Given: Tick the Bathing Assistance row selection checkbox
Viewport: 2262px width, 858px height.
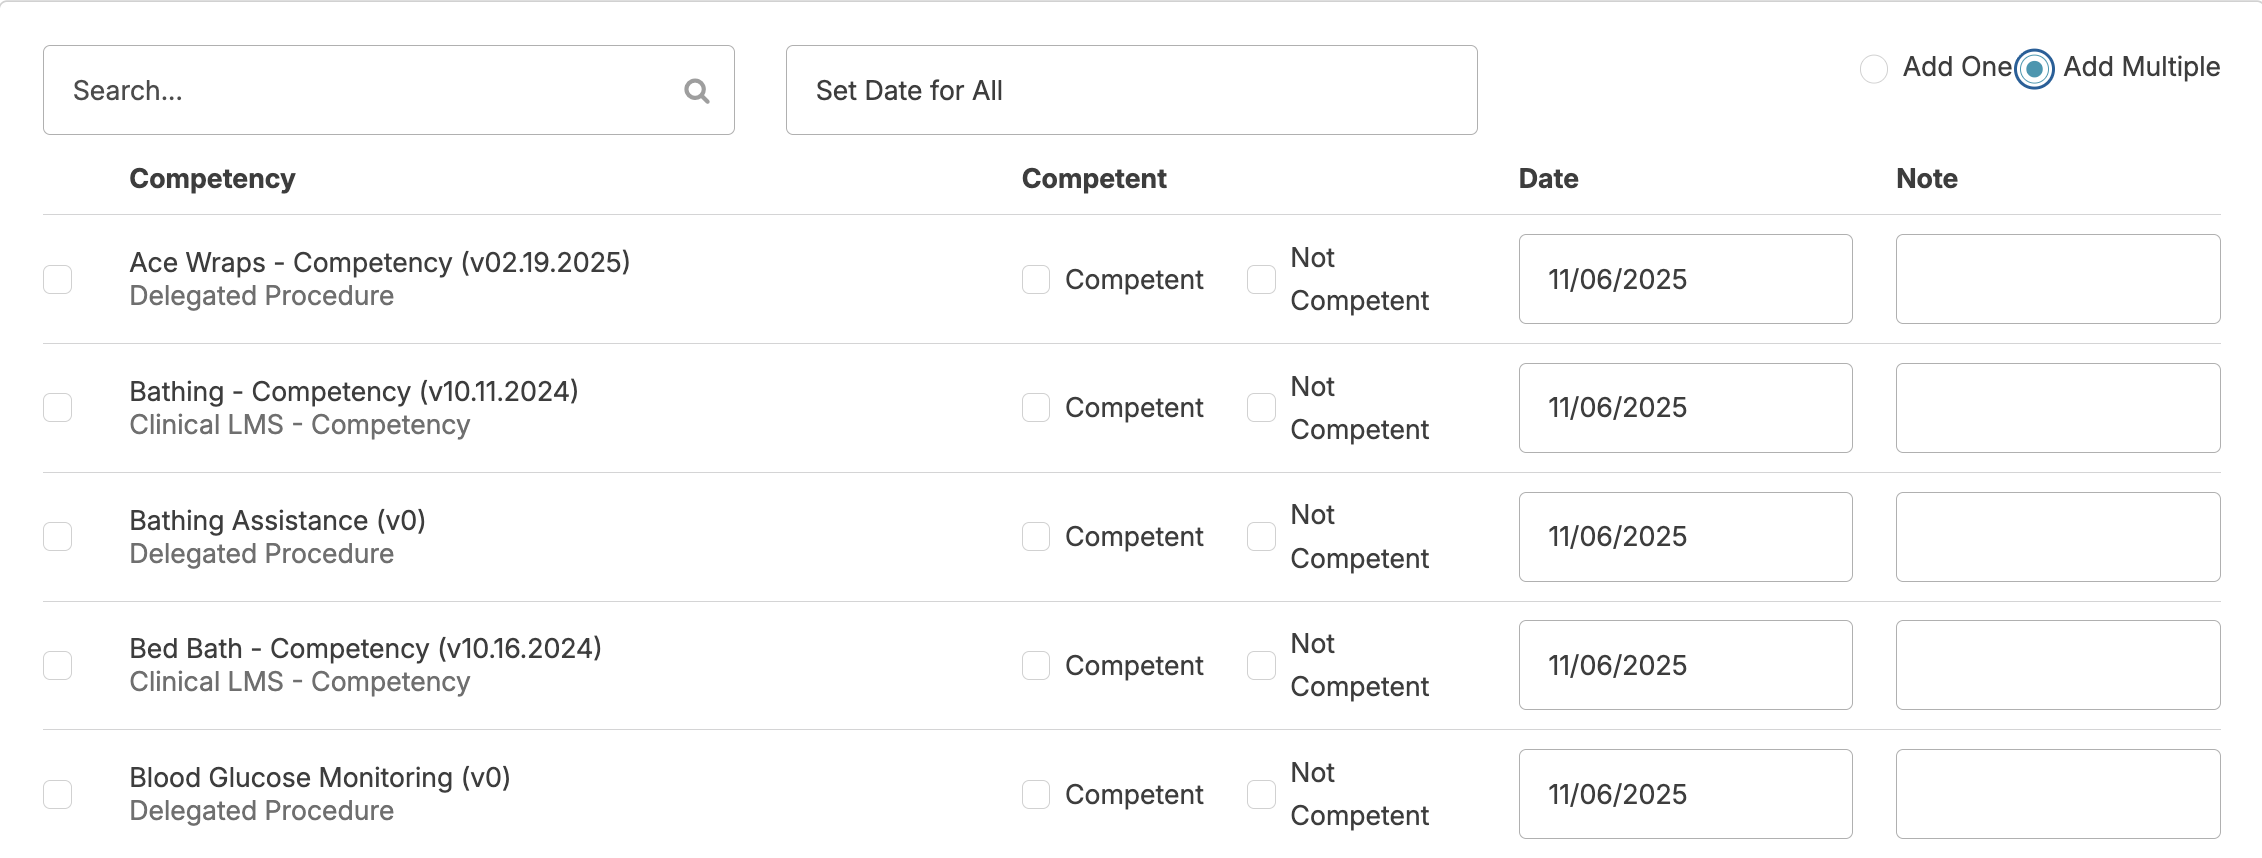Looking at the screenshot, I should click(x=58, y=537).
